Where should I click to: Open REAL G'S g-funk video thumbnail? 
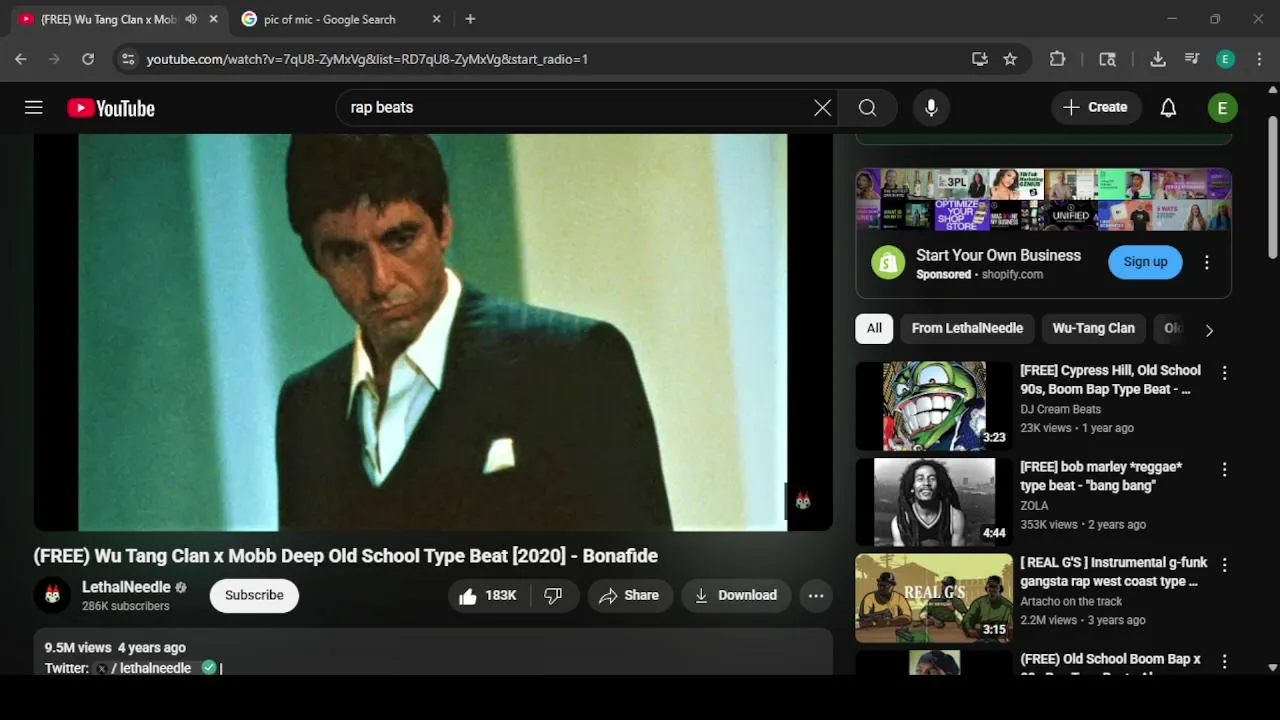[934, 598]
